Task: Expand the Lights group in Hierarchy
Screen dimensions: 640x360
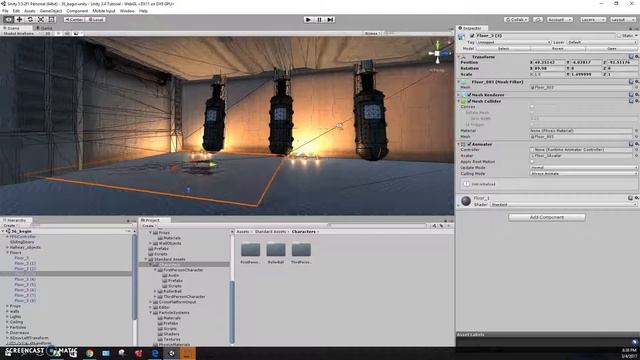Action: 7,316
